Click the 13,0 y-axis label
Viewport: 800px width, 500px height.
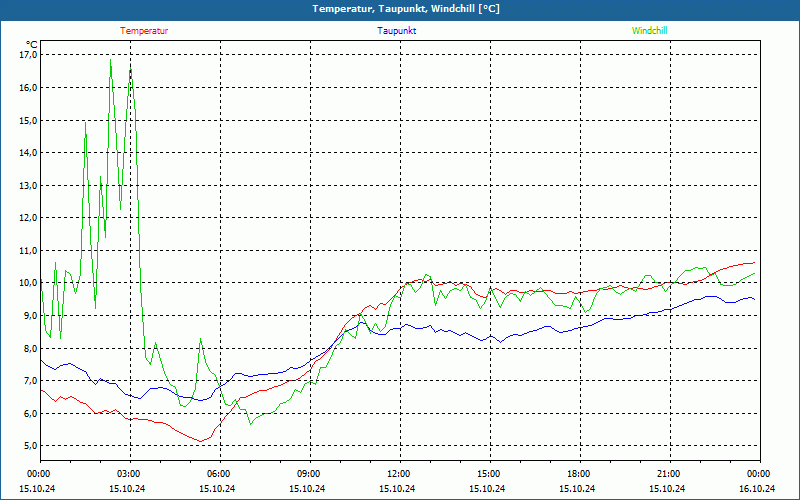29,185
